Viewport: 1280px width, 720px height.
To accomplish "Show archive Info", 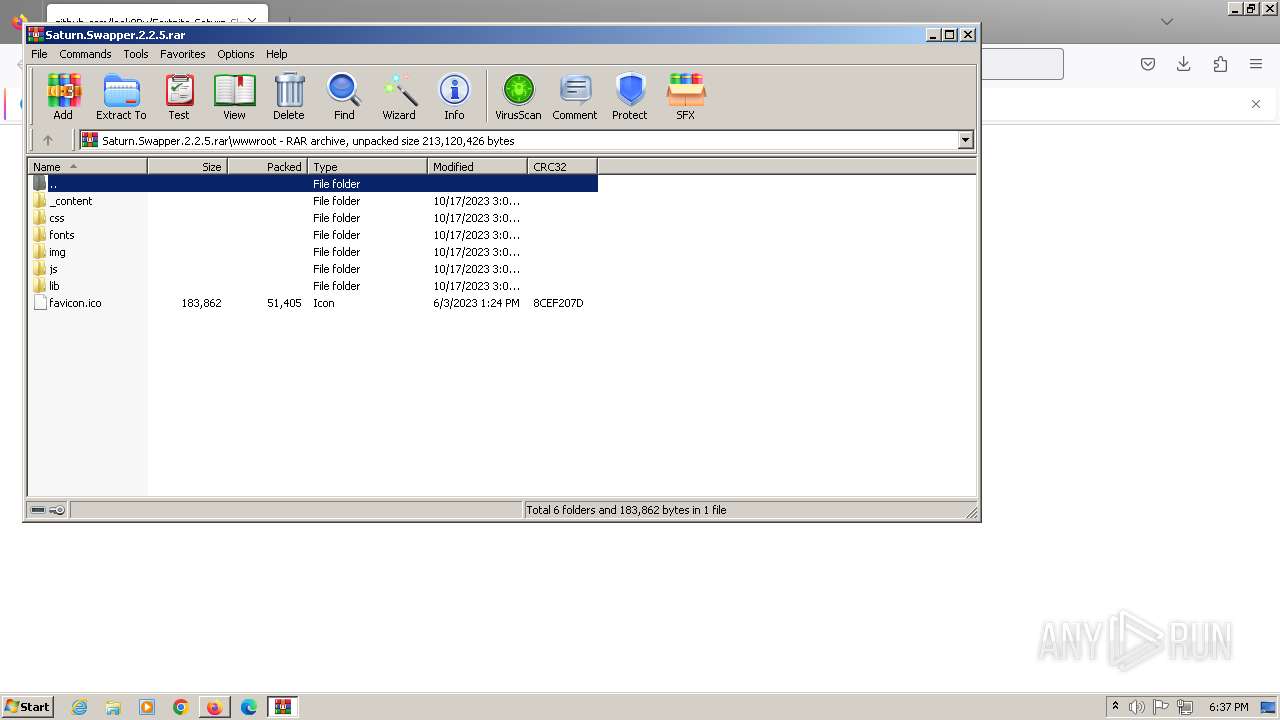I will point(454,97).
